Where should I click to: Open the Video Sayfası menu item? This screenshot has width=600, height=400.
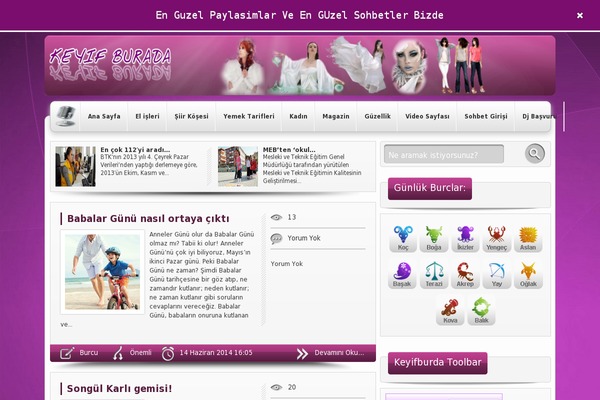[427, 116]
